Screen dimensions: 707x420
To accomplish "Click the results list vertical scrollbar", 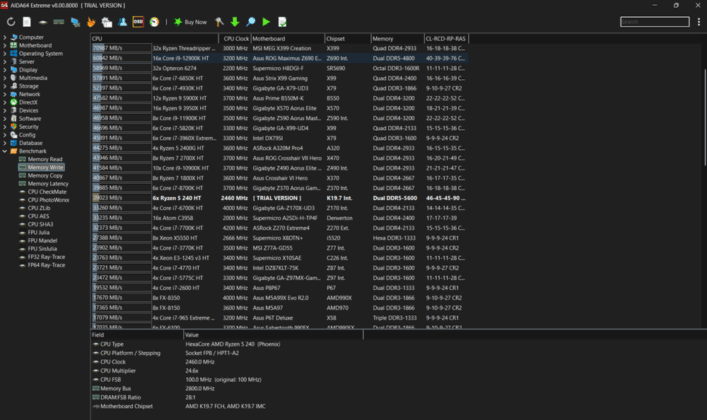I will click(x=704, y=117).
